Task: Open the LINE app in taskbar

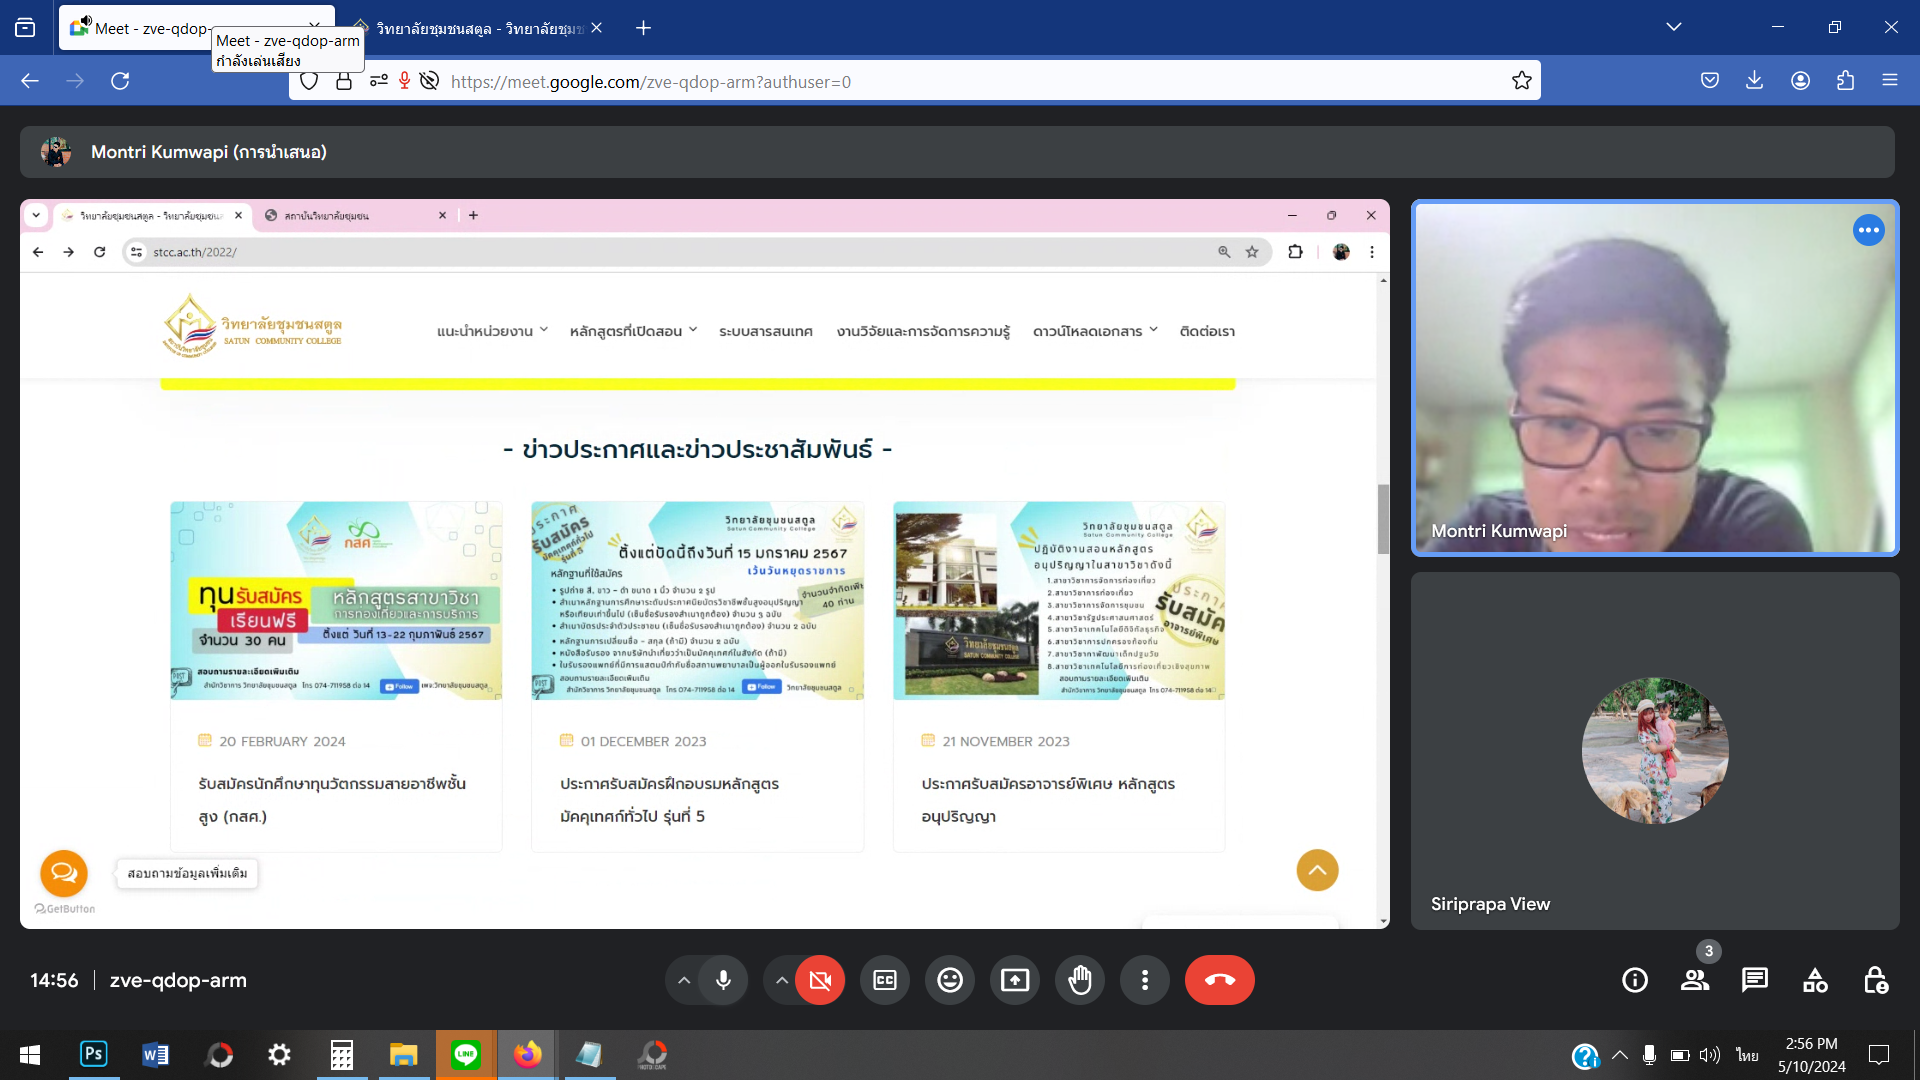Action: coord(466,1054)
